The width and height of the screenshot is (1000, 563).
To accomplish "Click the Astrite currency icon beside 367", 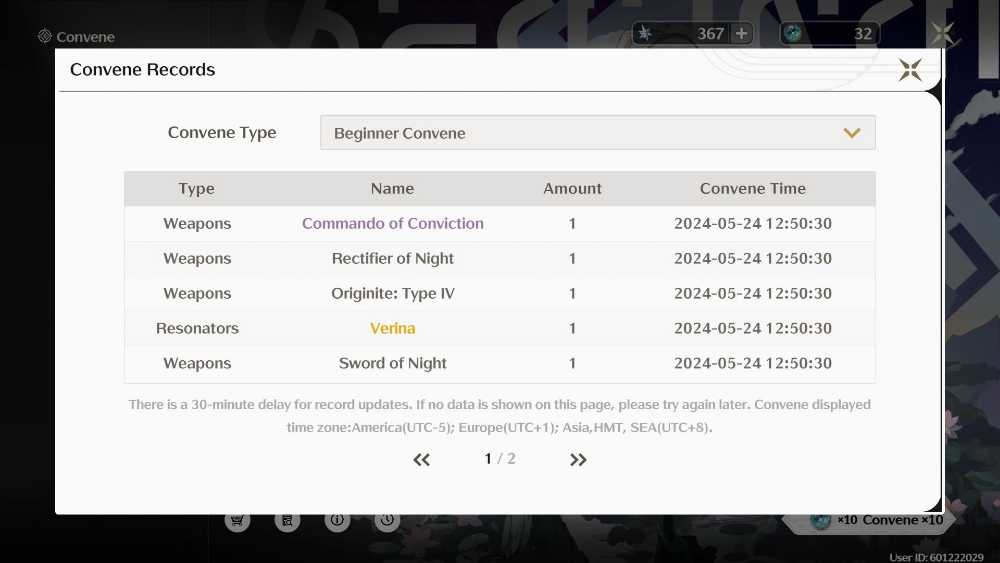I will pyautogui.click(x=645, y=33).
